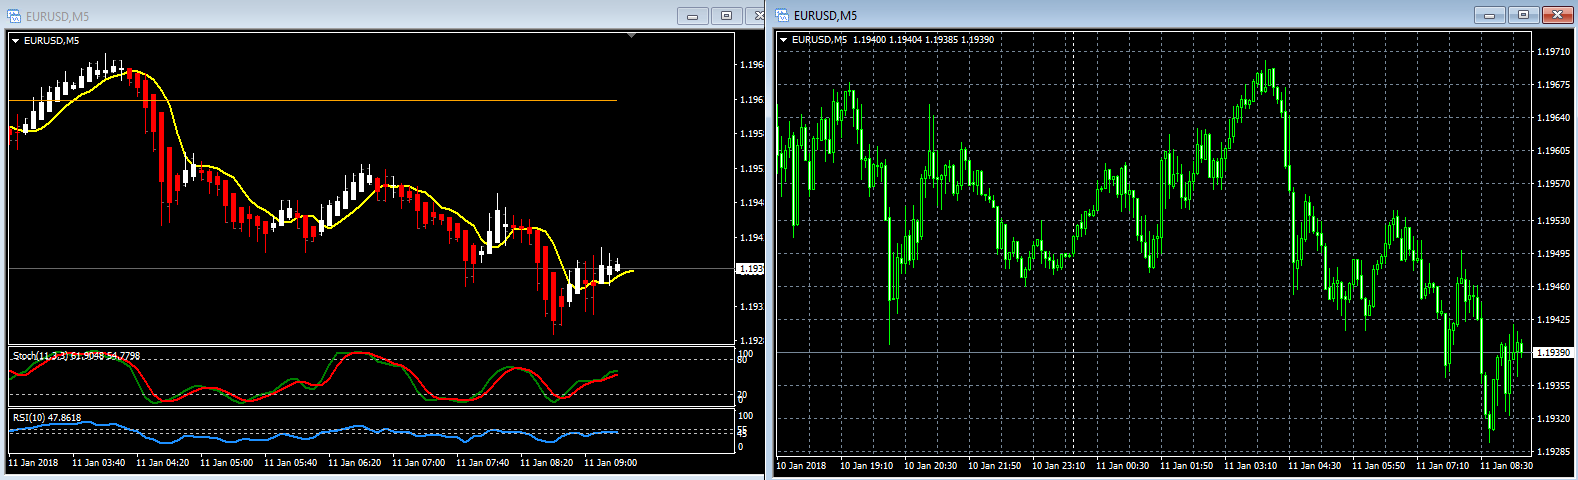Restore the right EURUSD,M5 chart window
The image size is (1578, 480).
click(1523, 15)
